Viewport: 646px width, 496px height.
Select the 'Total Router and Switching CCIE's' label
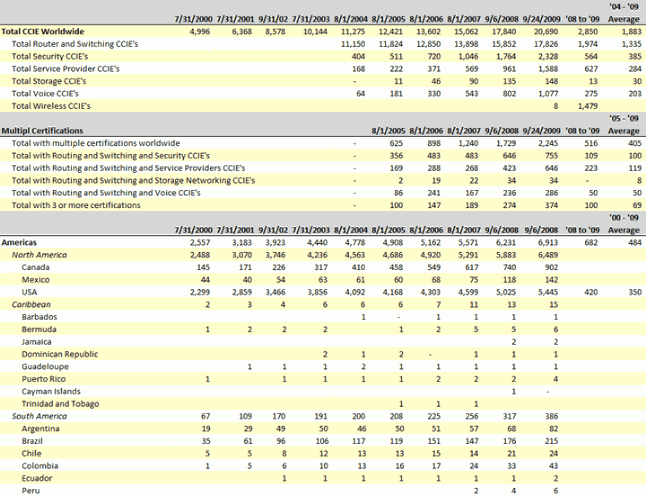[75, 44]
